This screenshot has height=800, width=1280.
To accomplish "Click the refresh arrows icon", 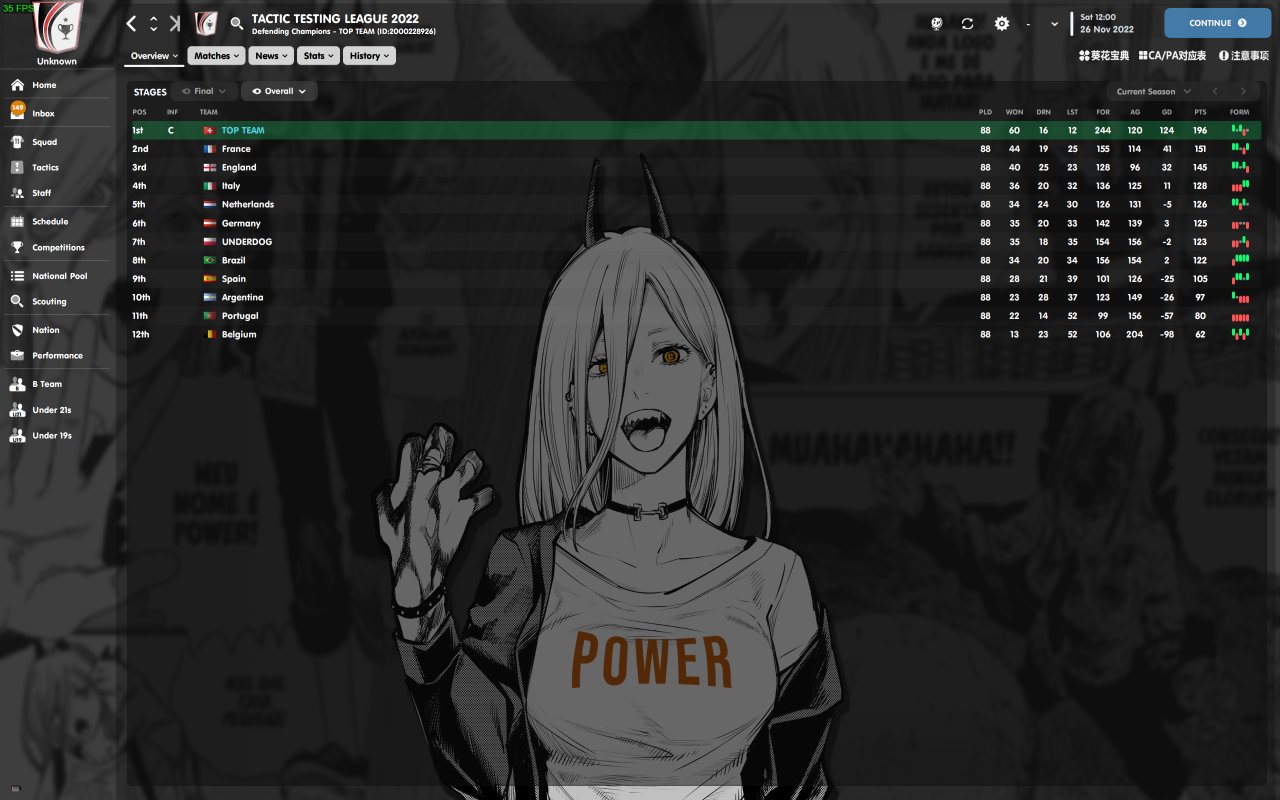I will pyautogui.click(x=968, y=23).
